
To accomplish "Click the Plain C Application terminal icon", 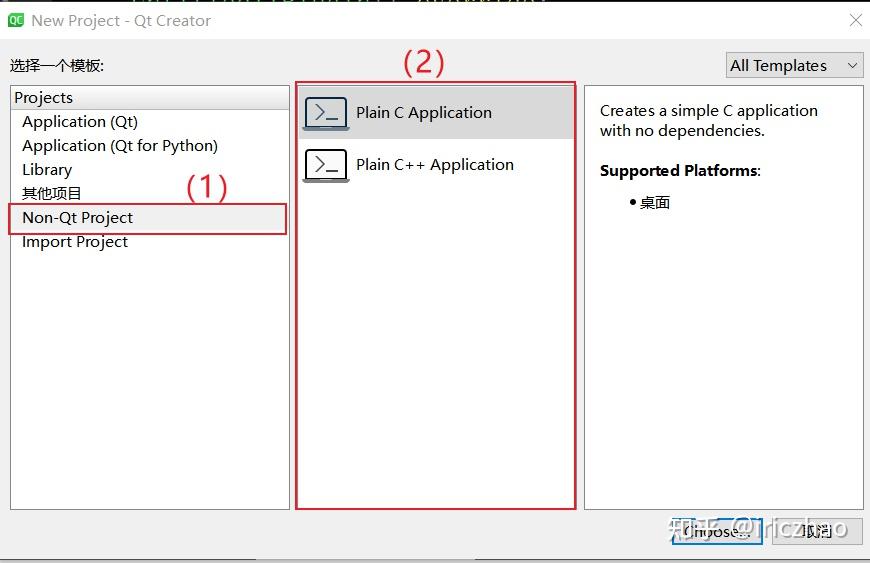I will 326,113.
